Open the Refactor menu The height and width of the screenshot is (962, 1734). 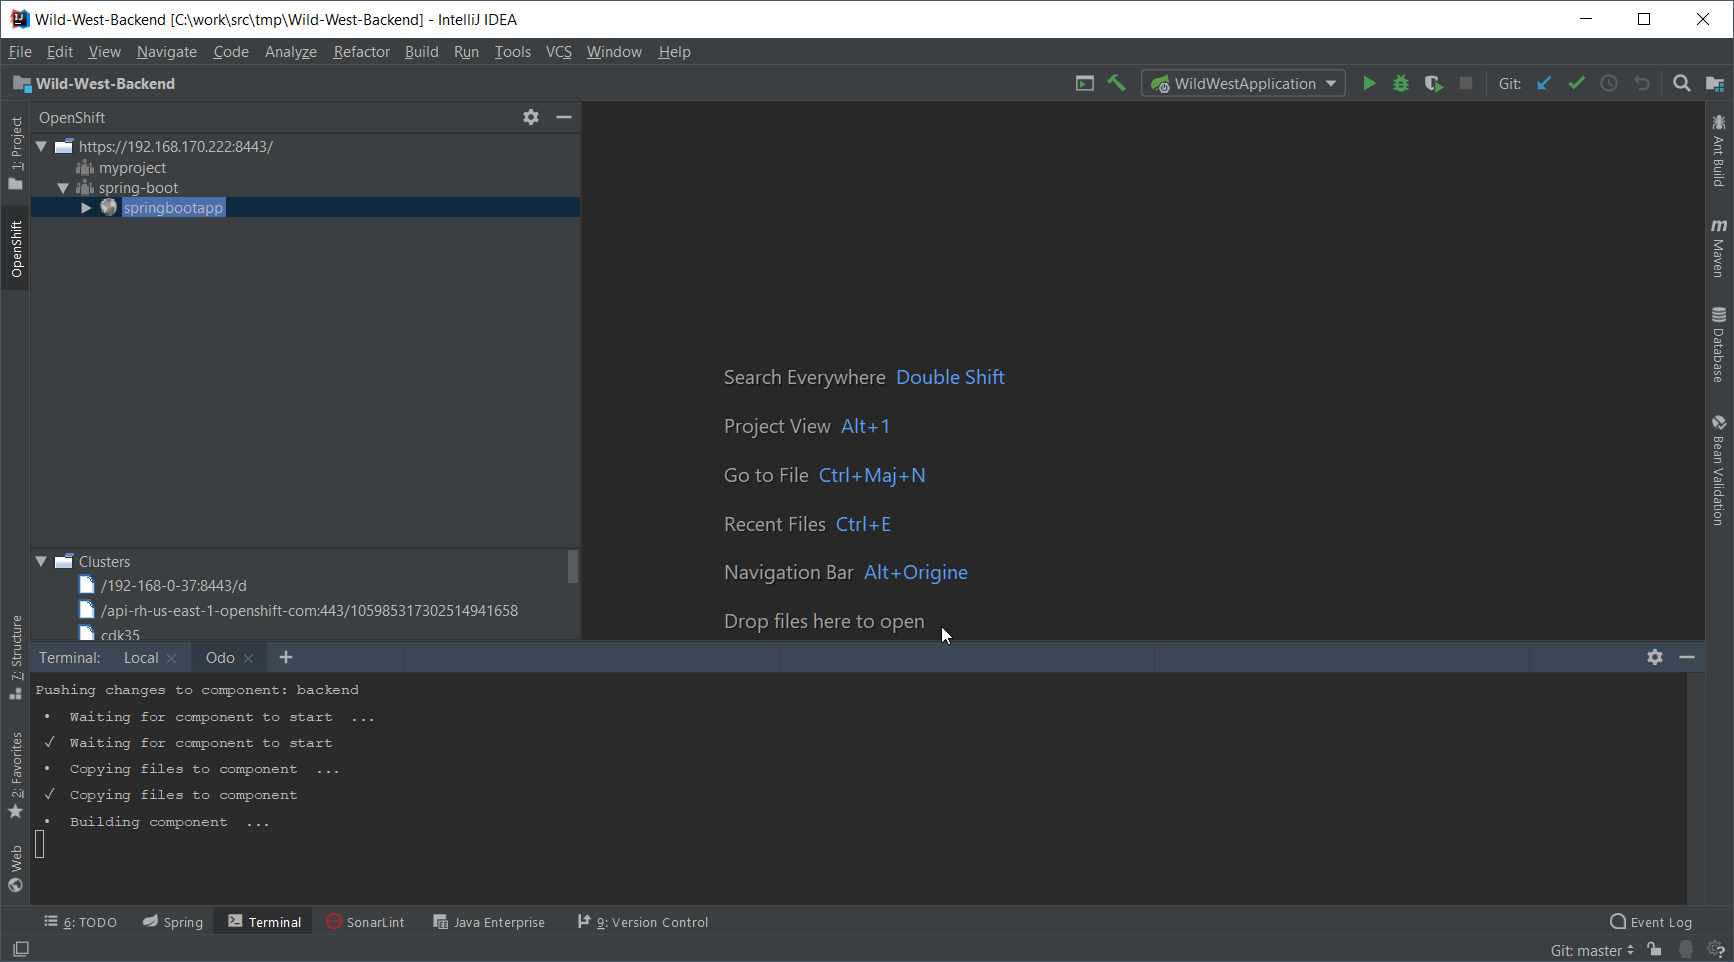coord(361,51)
